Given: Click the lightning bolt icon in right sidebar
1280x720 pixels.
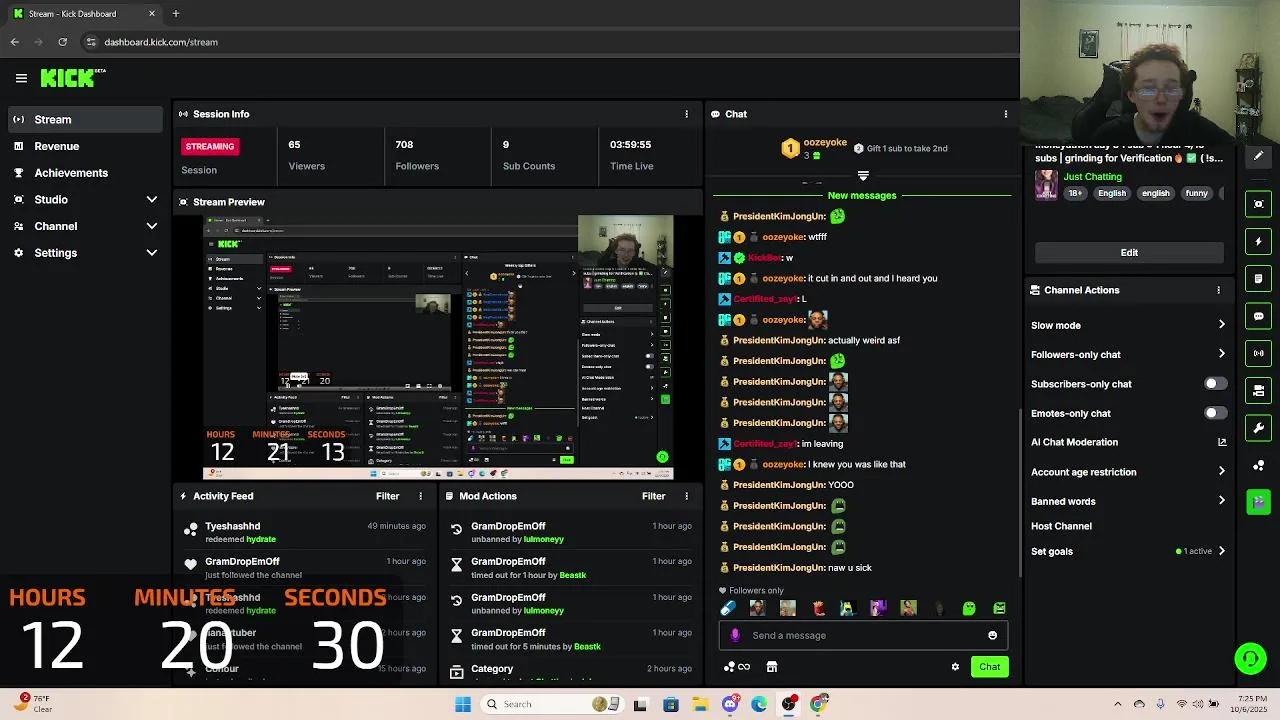Looking at the screenshot, I should pyautogui.click(x=1258, y=242).
